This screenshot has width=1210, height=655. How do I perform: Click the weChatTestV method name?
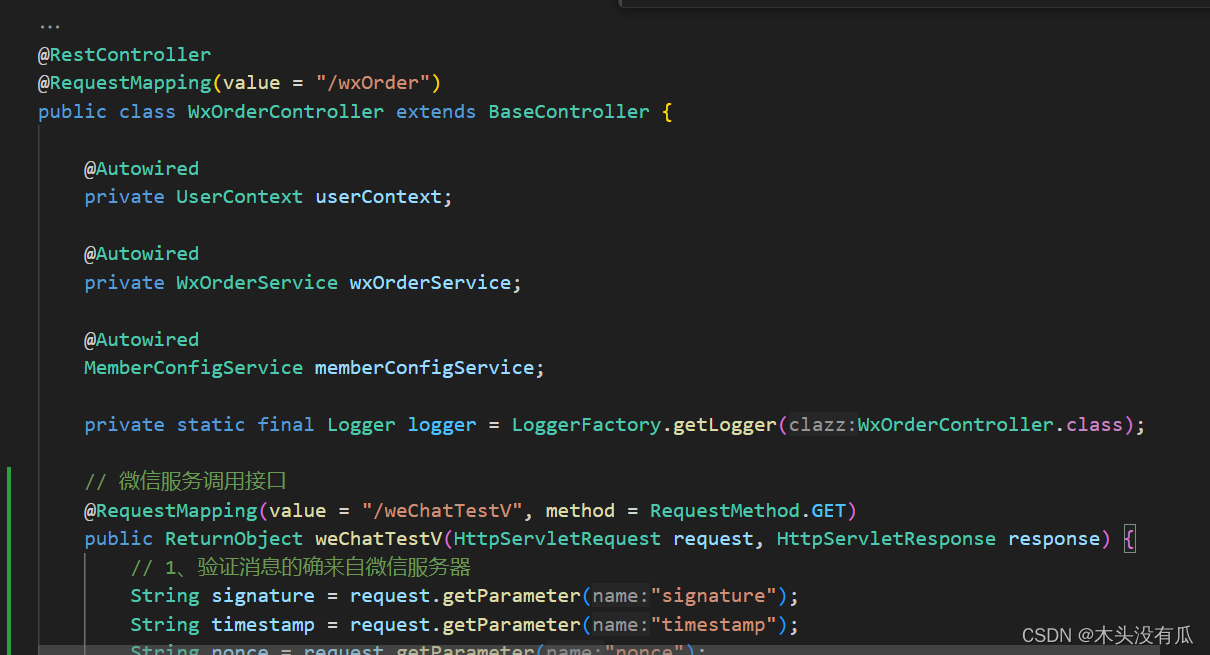click(378, 538)
